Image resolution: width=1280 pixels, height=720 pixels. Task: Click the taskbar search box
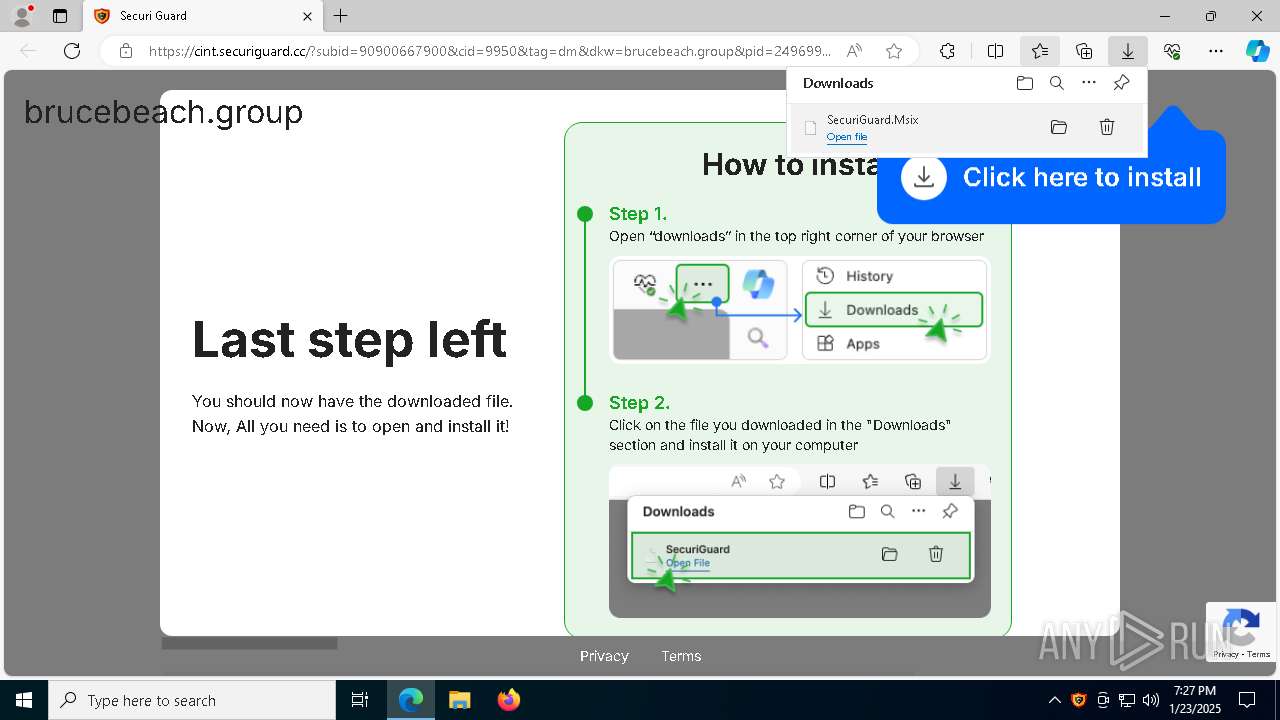[x=192, y=700]
